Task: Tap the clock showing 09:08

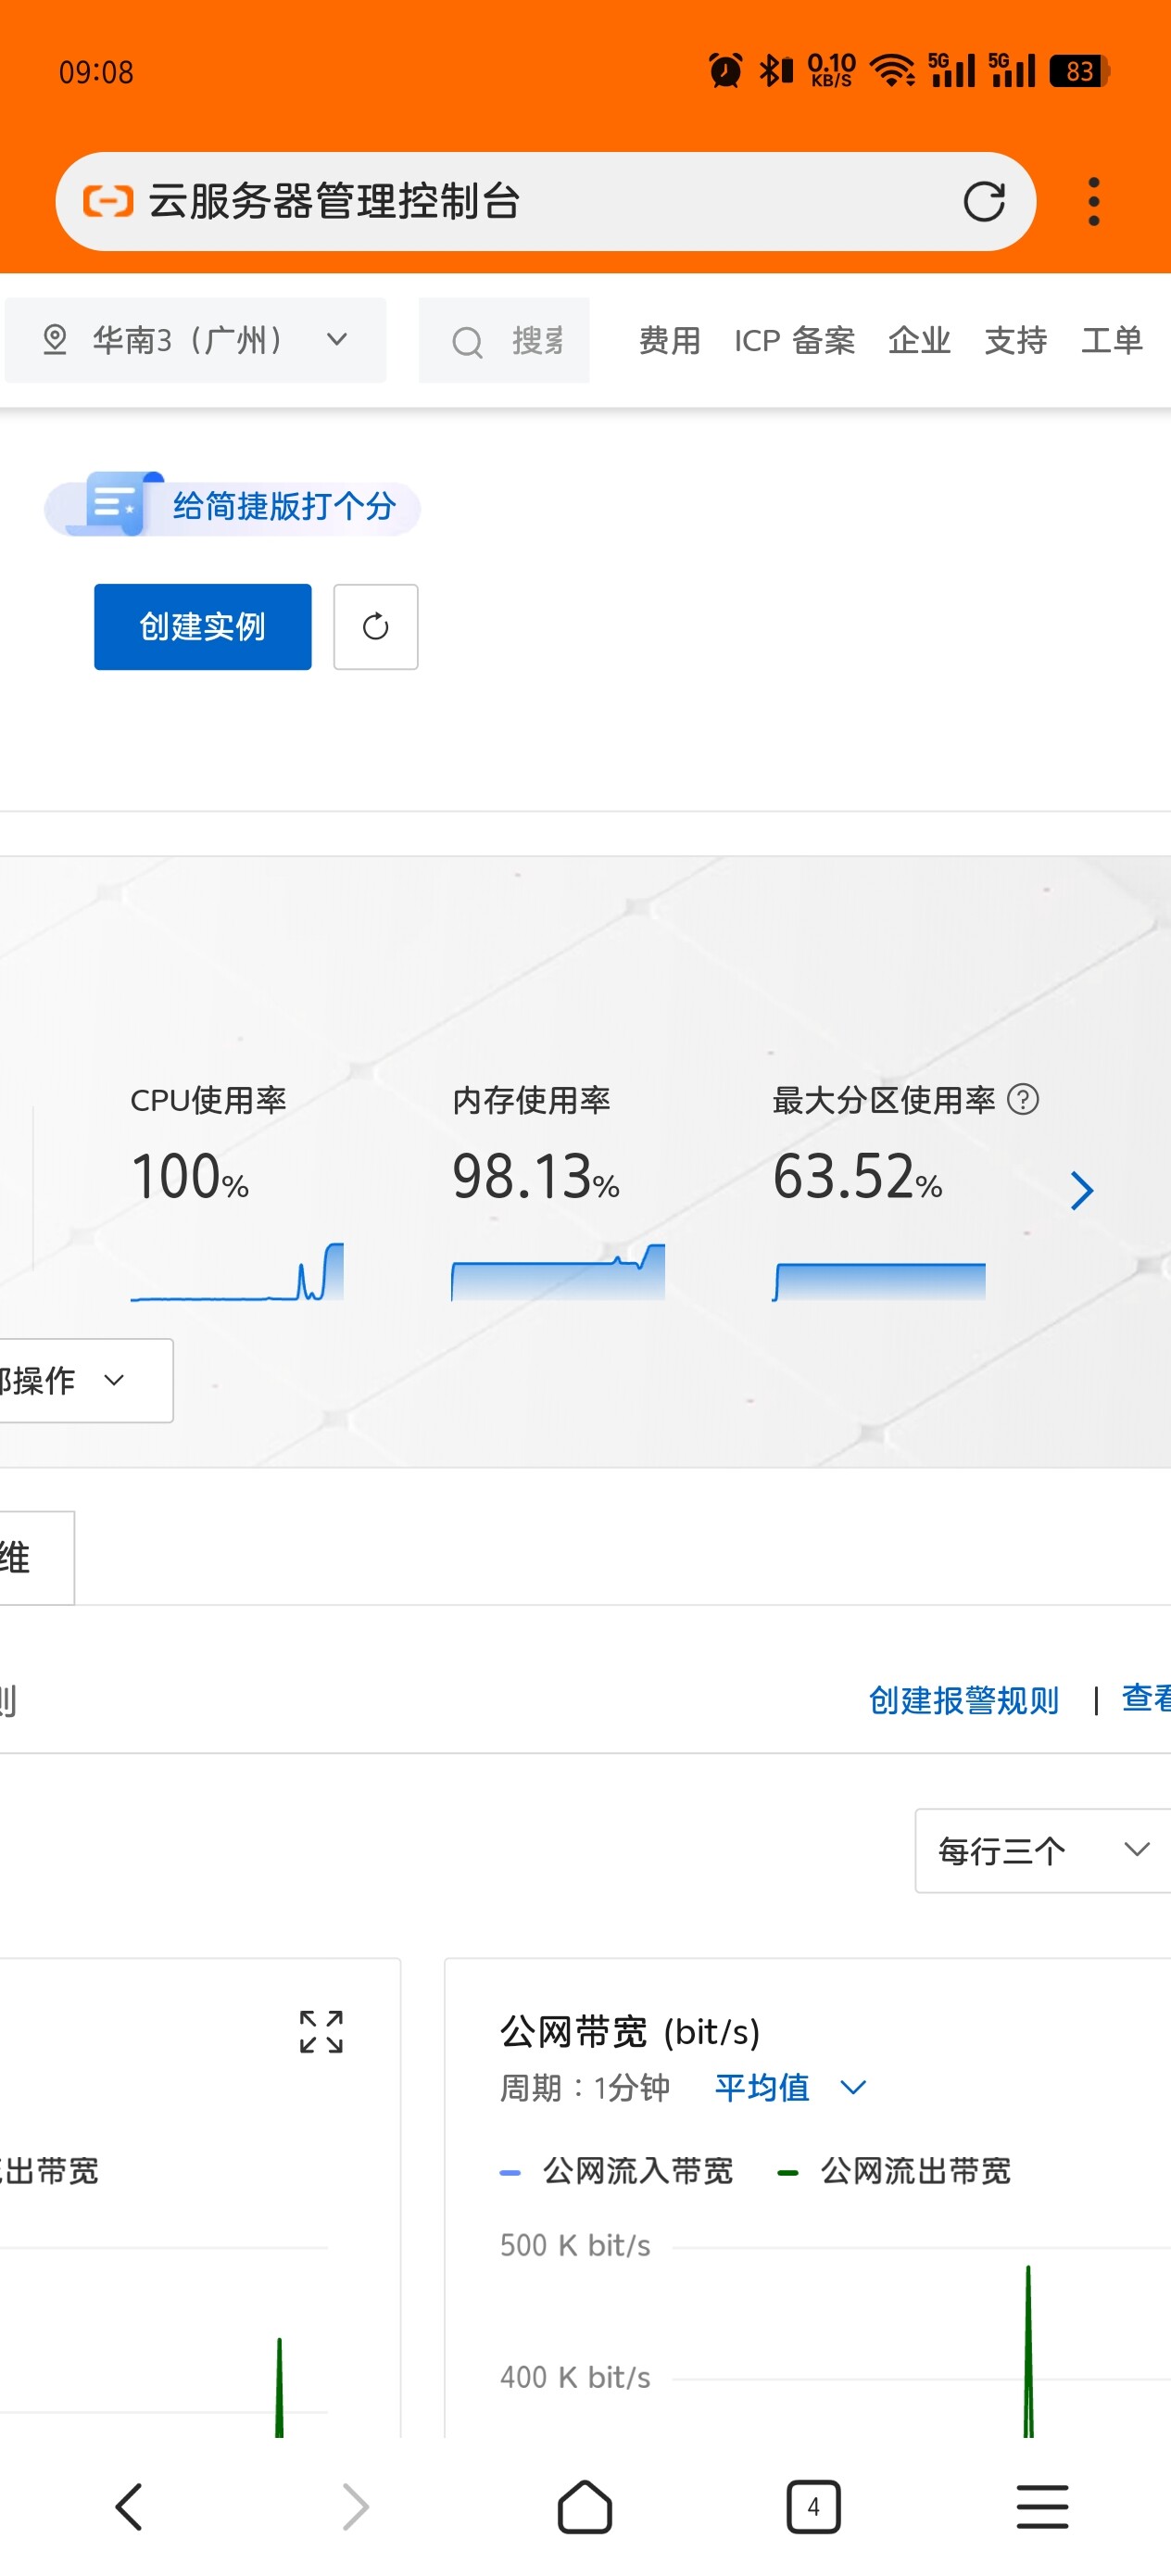Action: (96, 72)
